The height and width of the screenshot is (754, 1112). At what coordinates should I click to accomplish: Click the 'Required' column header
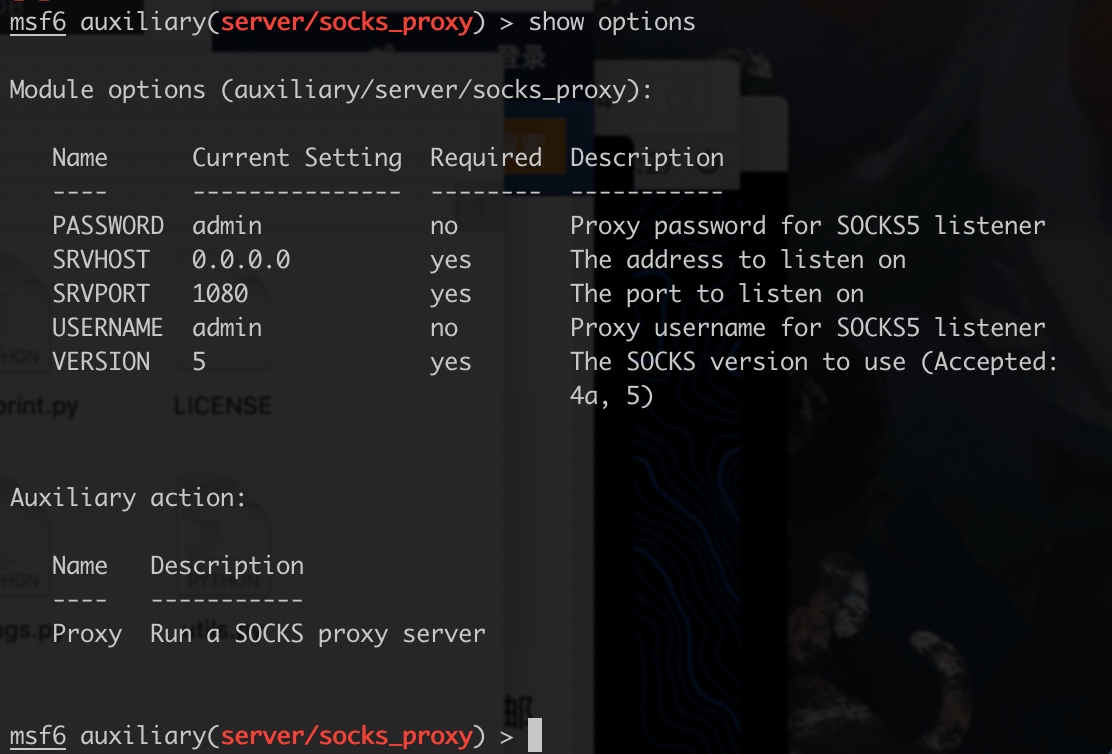coord(486,157)
